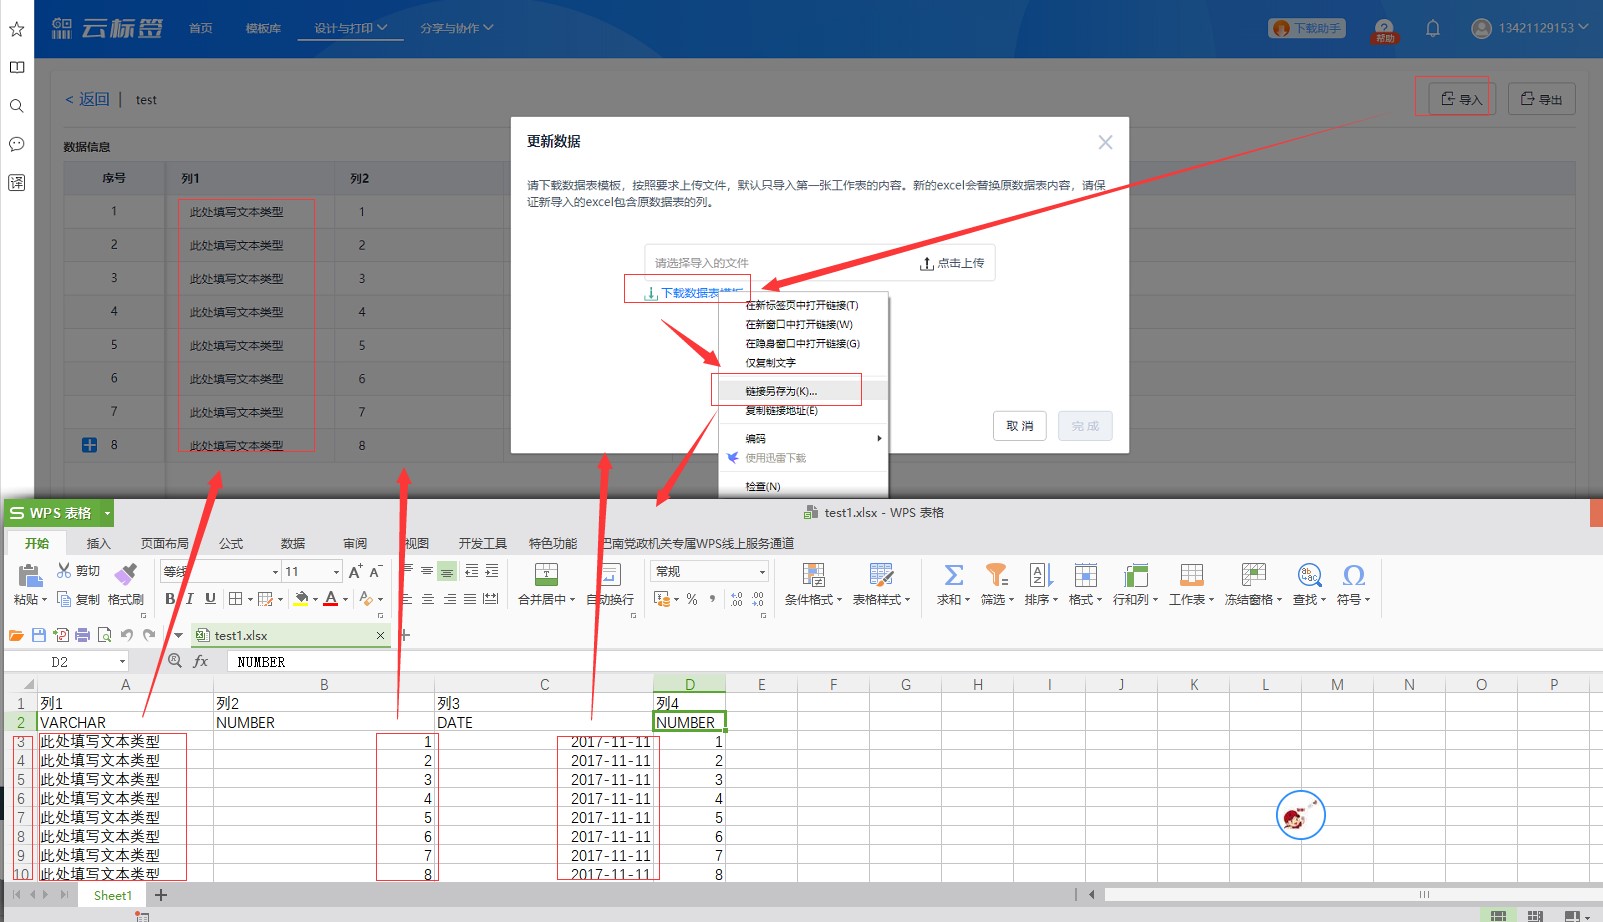Click the open folder icon in quick access bar
The height and width of the screenshot is (922, 1603).
(16, 635)
